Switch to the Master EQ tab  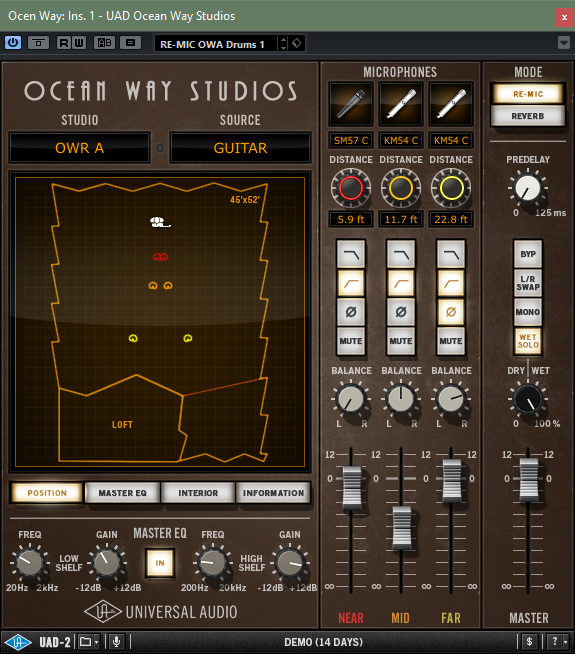[x=123, y=493]
